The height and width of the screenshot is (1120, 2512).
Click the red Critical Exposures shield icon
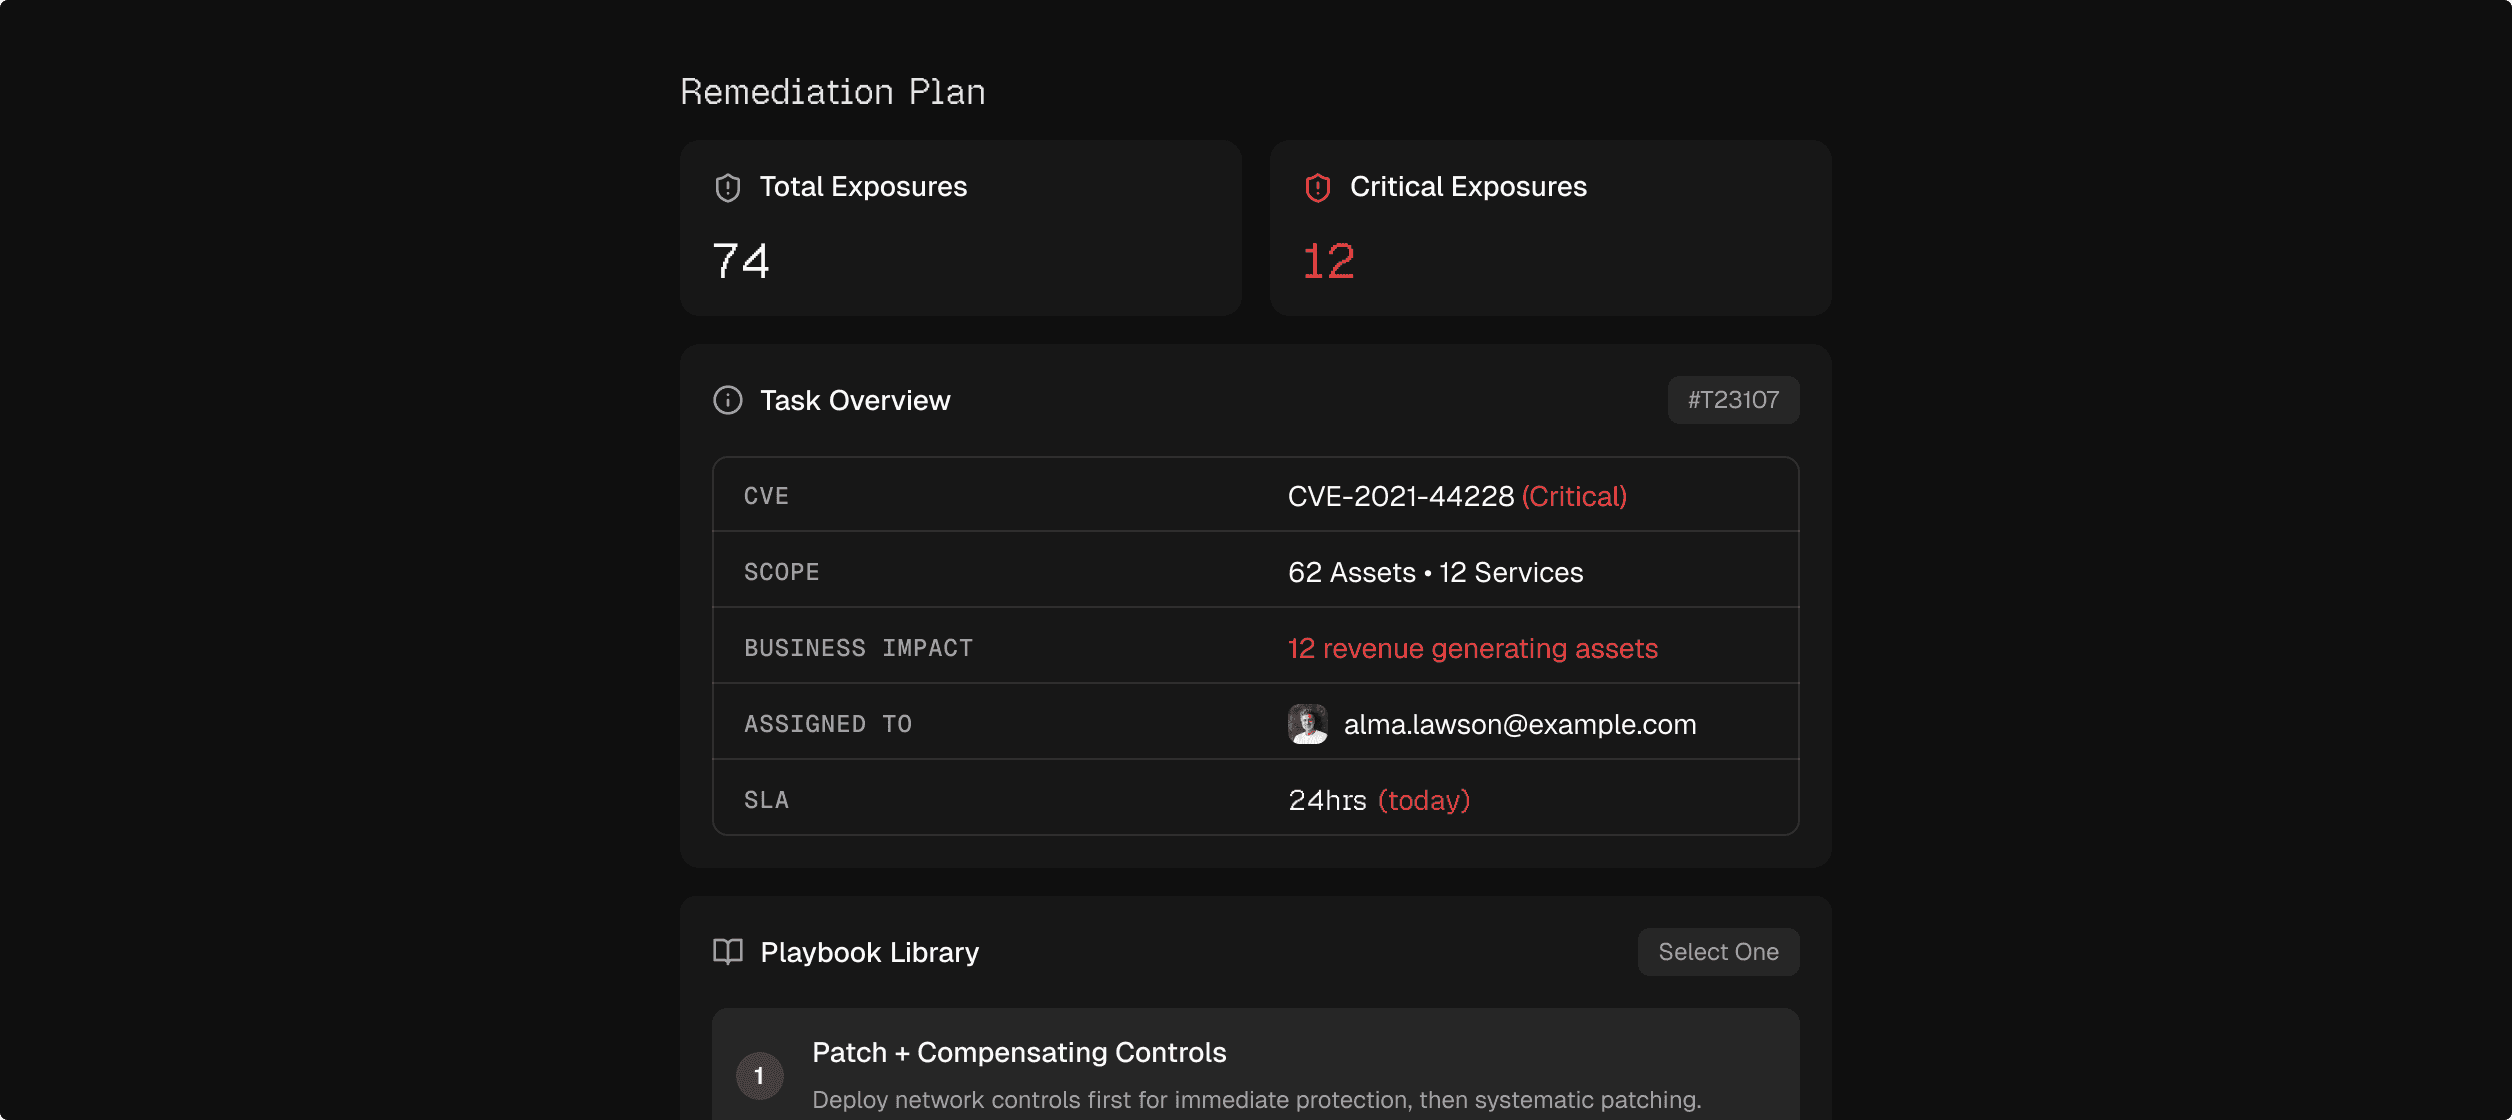(1318, 188)
